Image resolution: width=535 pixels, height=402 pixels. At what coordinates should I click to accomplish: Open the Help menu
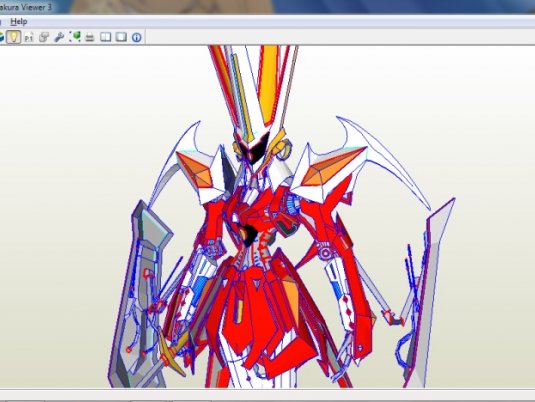click(x=19, y=22)
